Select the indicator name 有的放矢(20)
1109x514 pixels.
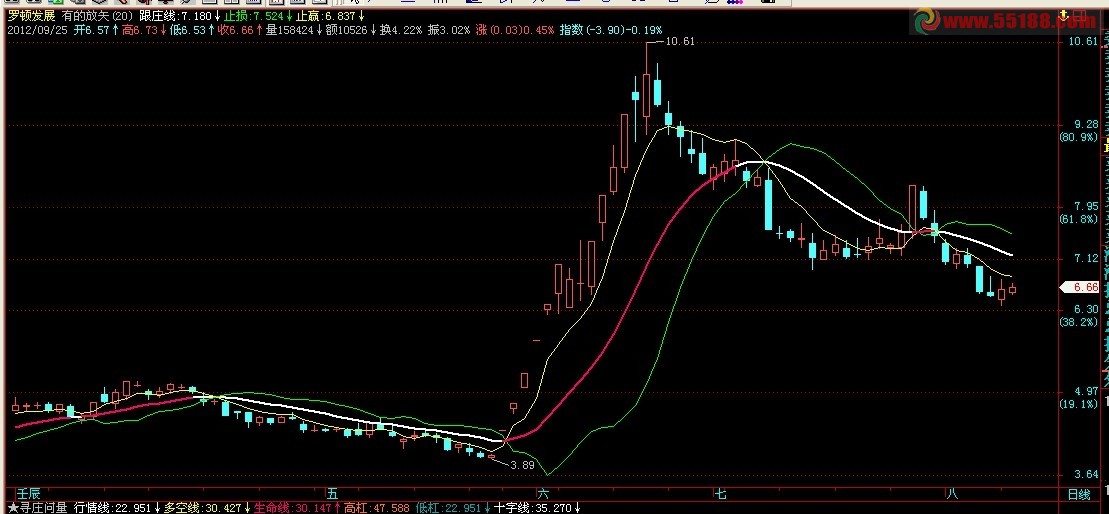coord(98,16)
